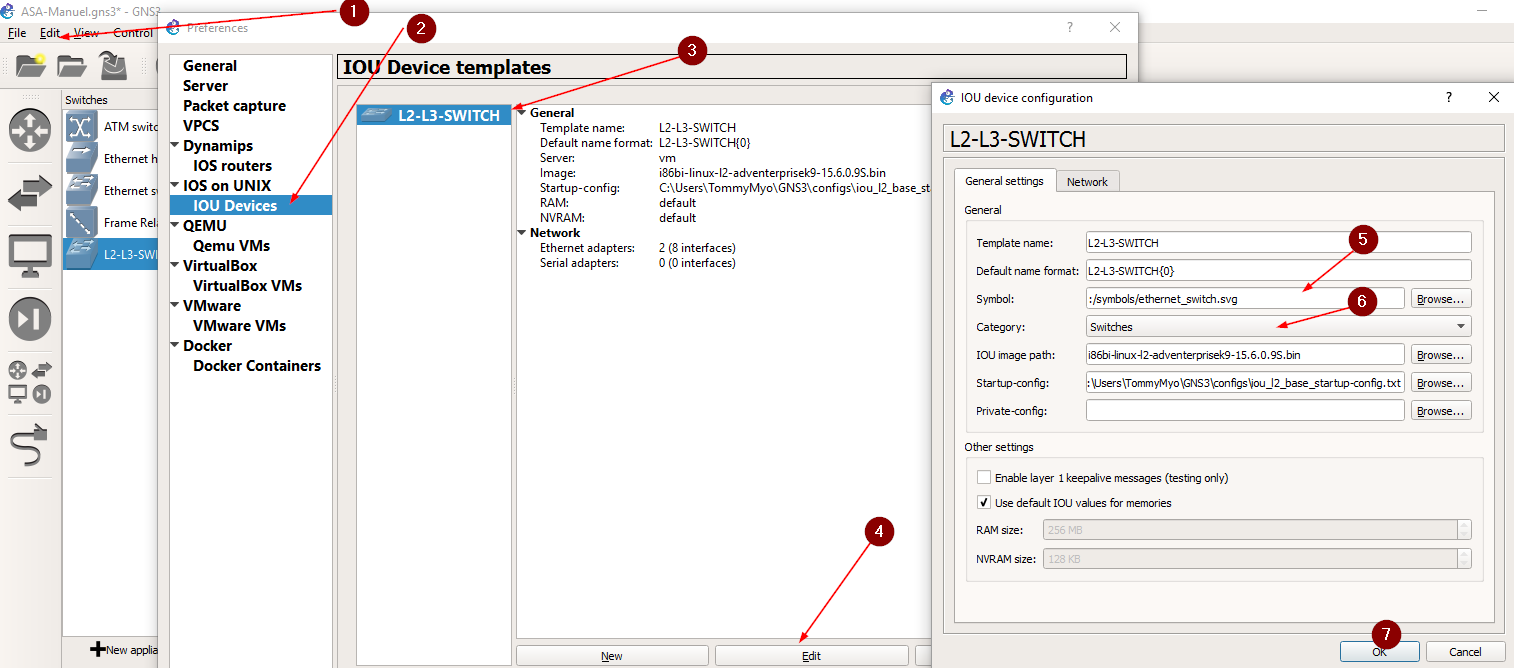Browse end devices monitor icon

[30, 256]
